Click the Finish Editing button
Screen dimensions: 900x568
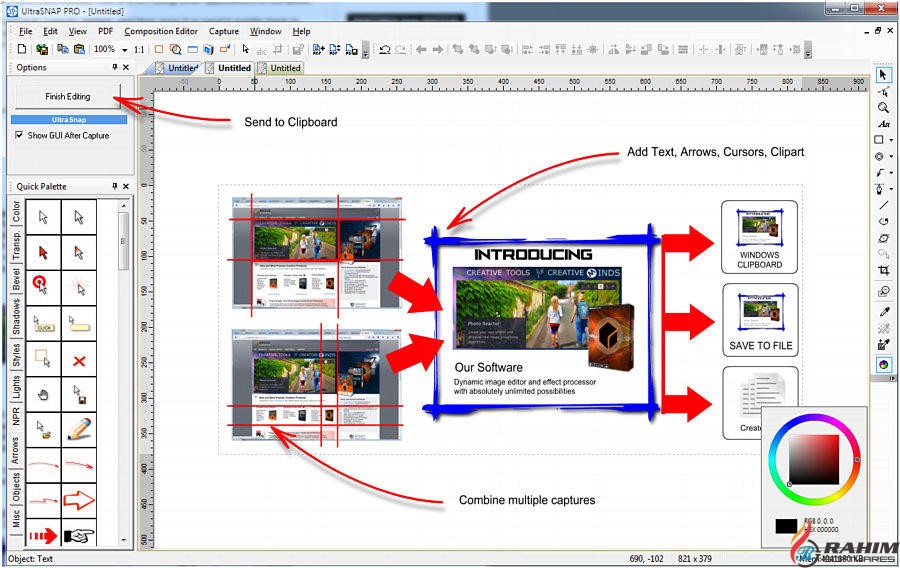coord(68,96)
